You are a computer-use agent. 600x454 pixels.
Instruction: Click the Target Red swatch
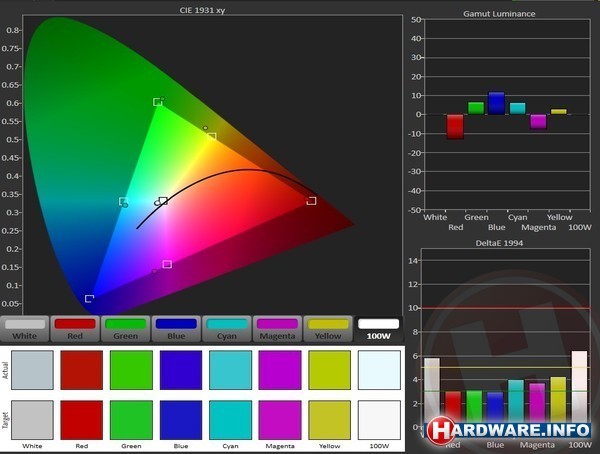click(82, 420)
